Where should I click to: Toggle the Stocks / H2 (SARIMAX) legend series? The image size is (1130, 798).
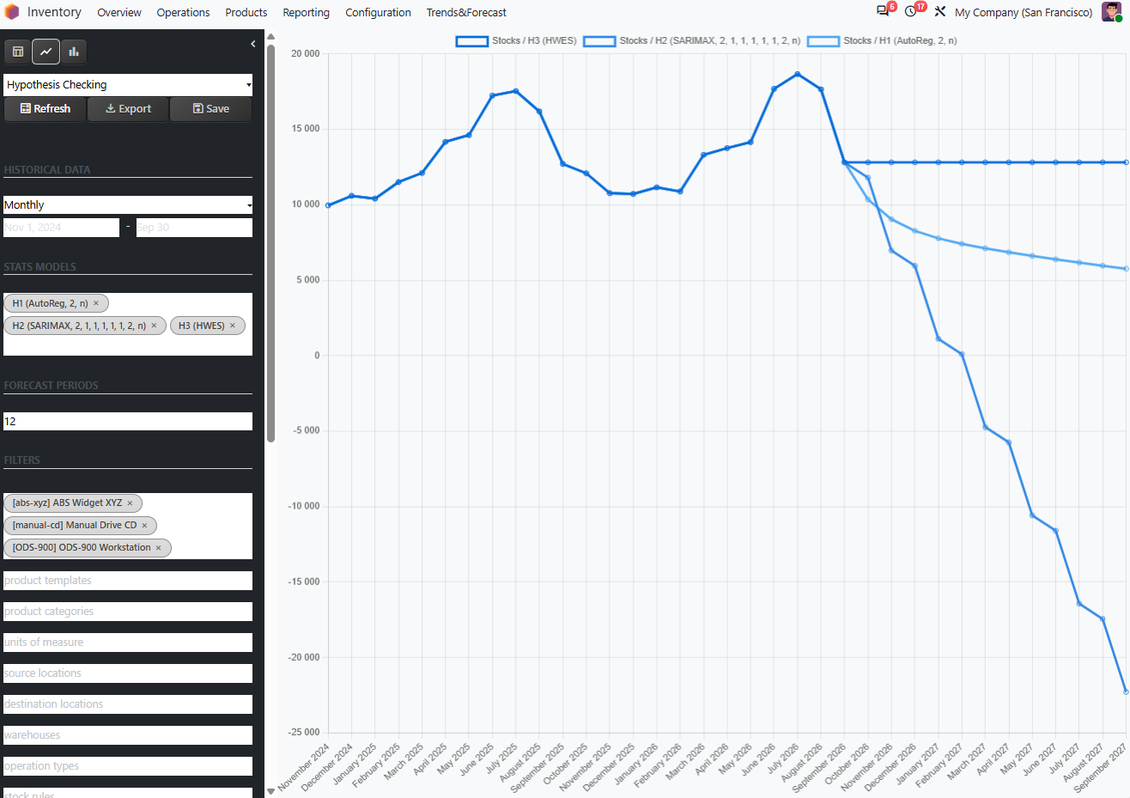tap(692, 41)
